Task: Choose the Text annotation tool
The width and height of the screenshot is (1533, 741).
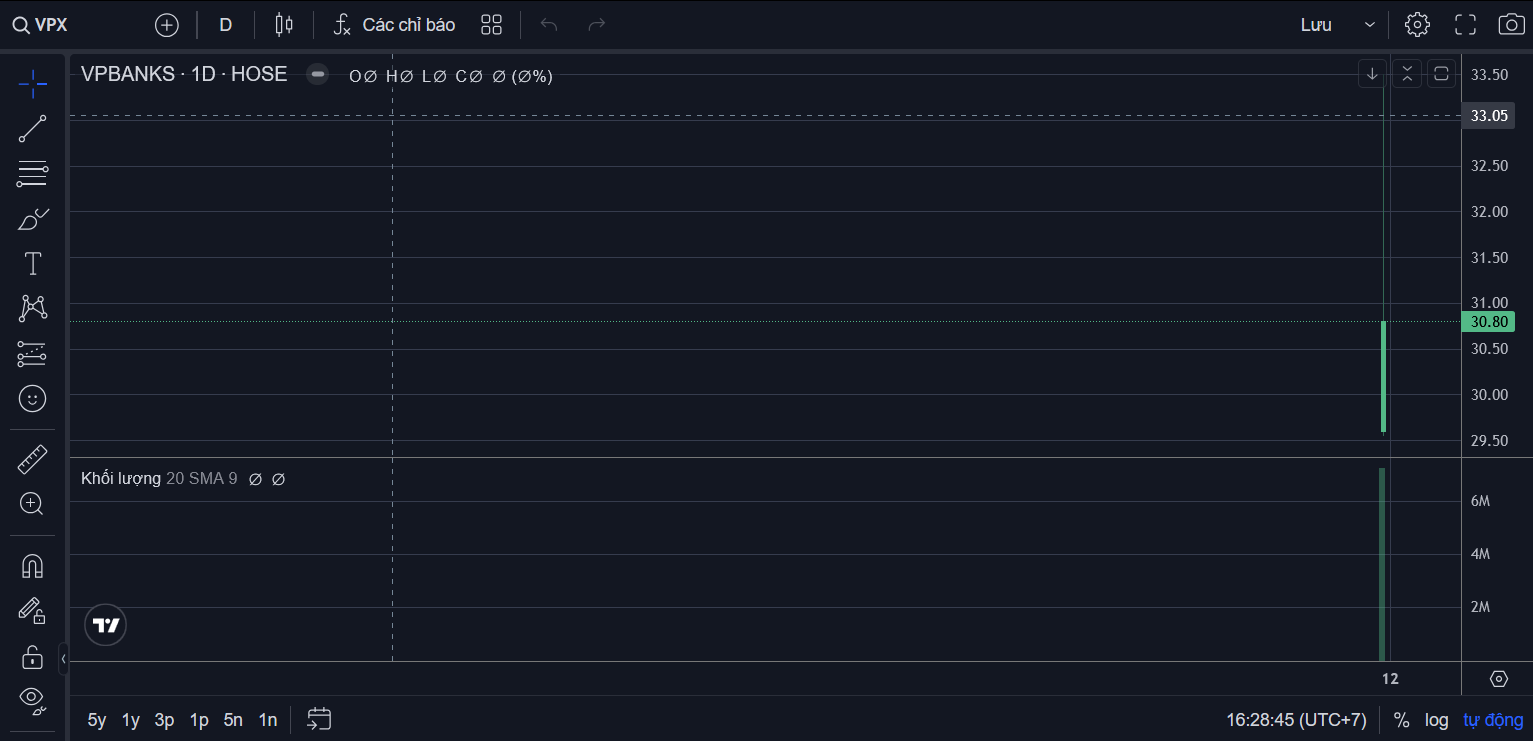Action: click(32, 264)
